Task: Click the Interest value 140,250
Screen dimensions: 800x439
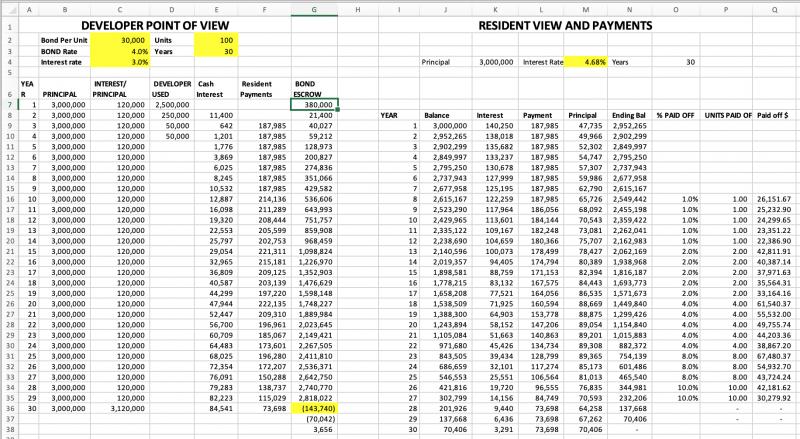Action: [x=499, y=126]
